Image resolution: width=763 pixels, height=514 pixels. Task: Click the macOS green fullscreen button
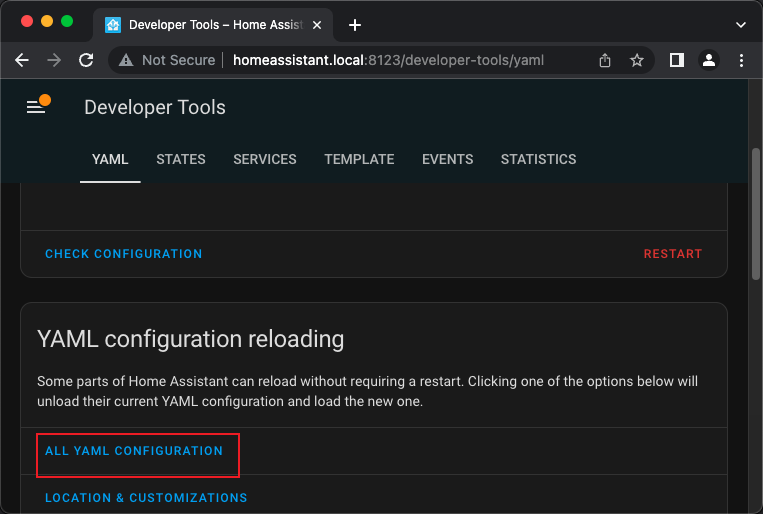[x=67, y=21]
